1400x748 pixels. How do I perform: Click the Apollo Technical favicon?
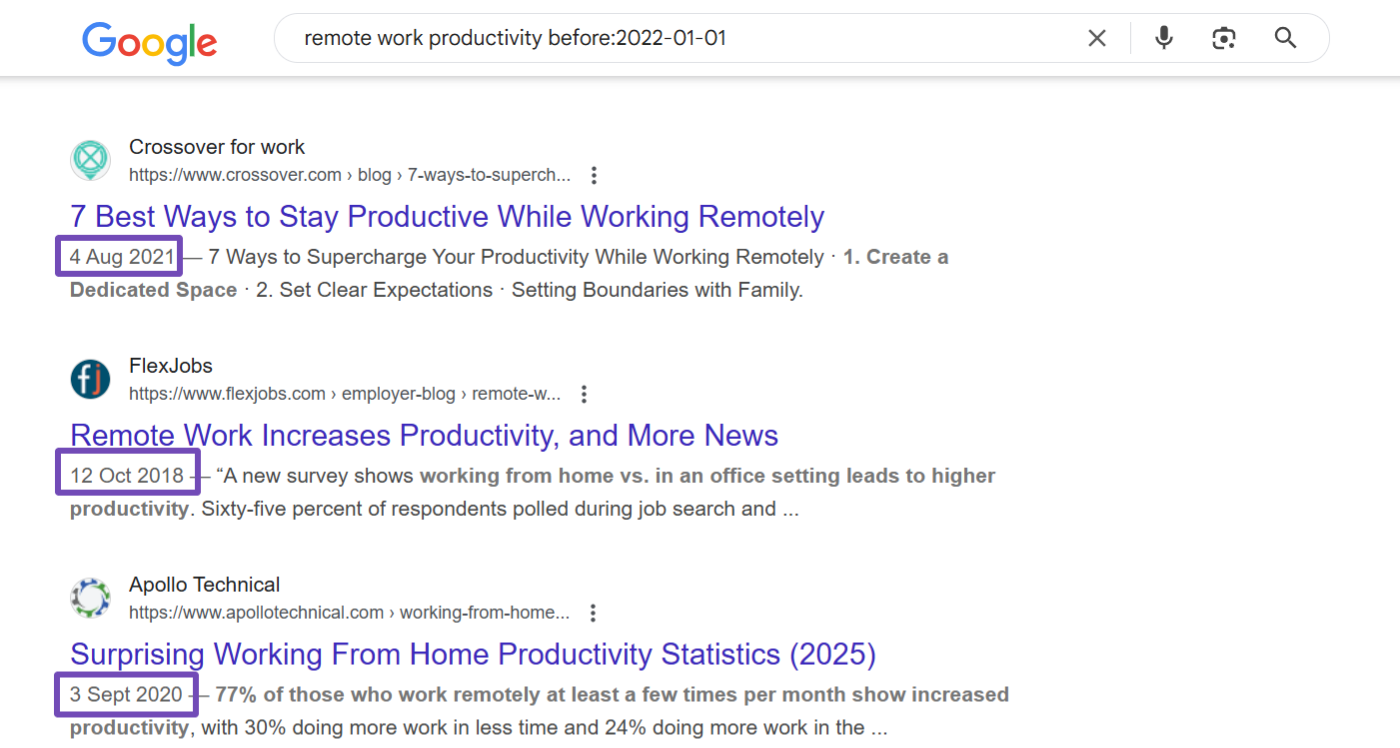coord(91,598)
